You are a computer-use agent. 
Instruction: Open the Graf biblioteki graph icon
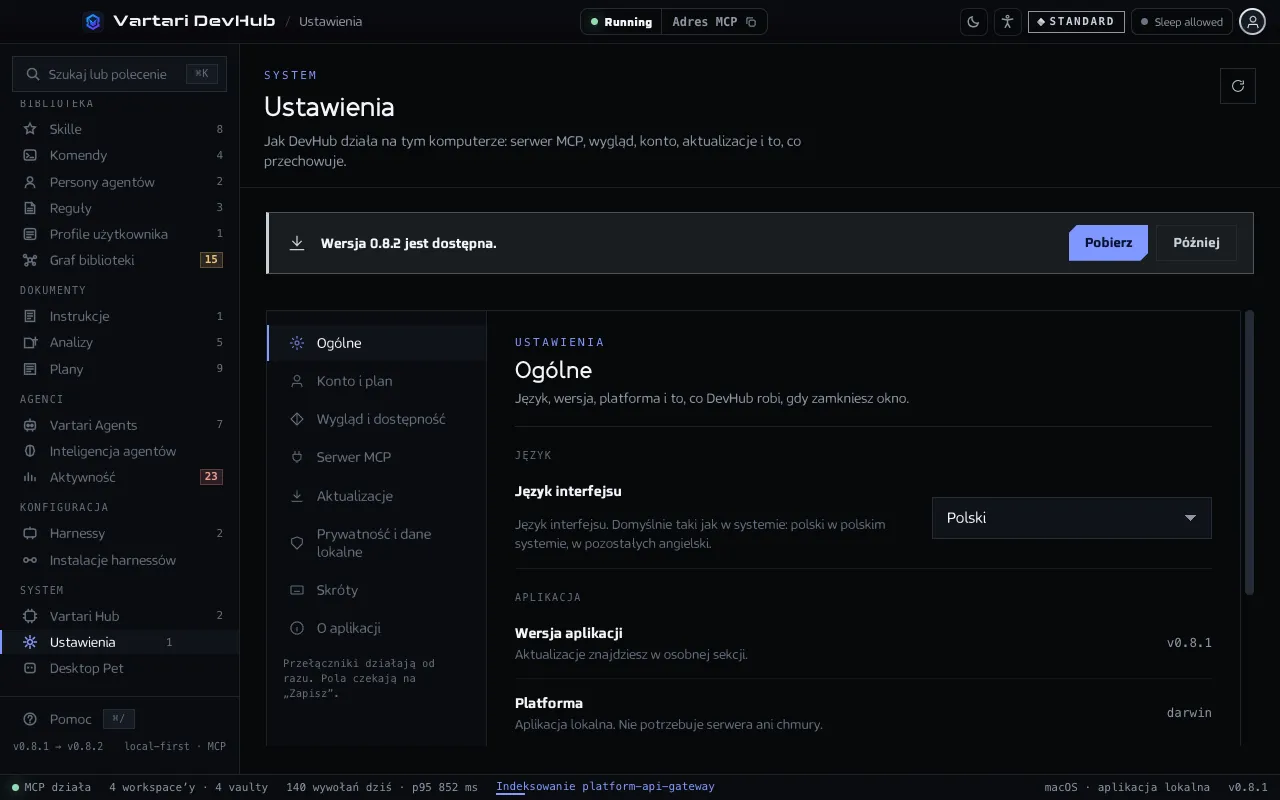coord(30,260)
